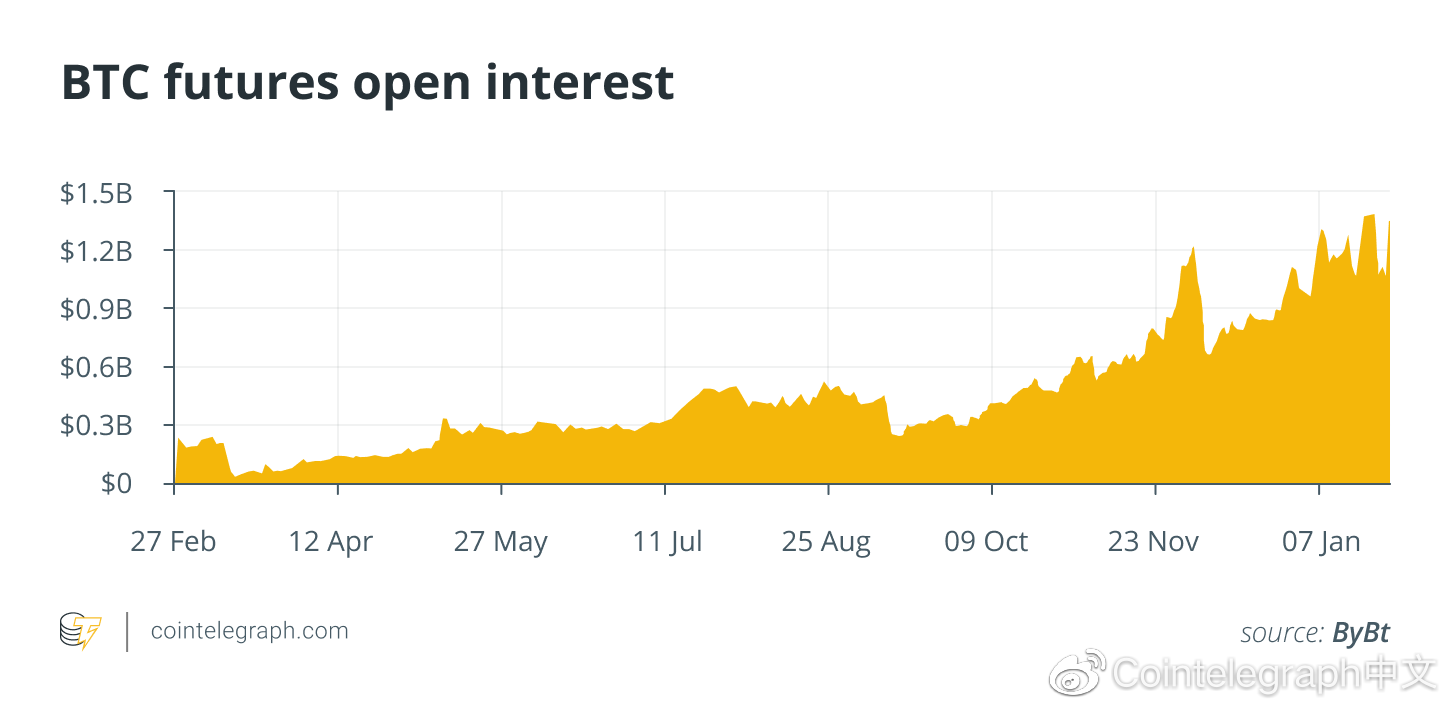The image size is (1450, 712).
Task: Select the 23 Nov date marker
Action: pos(1153,542)
